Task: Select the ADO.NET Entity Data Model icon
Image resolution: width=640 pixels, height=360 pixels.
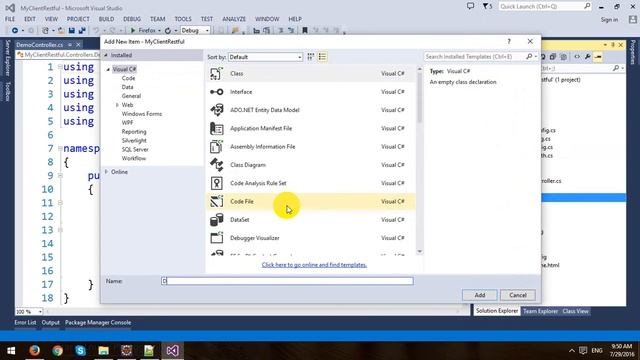Action: [216, 110]
